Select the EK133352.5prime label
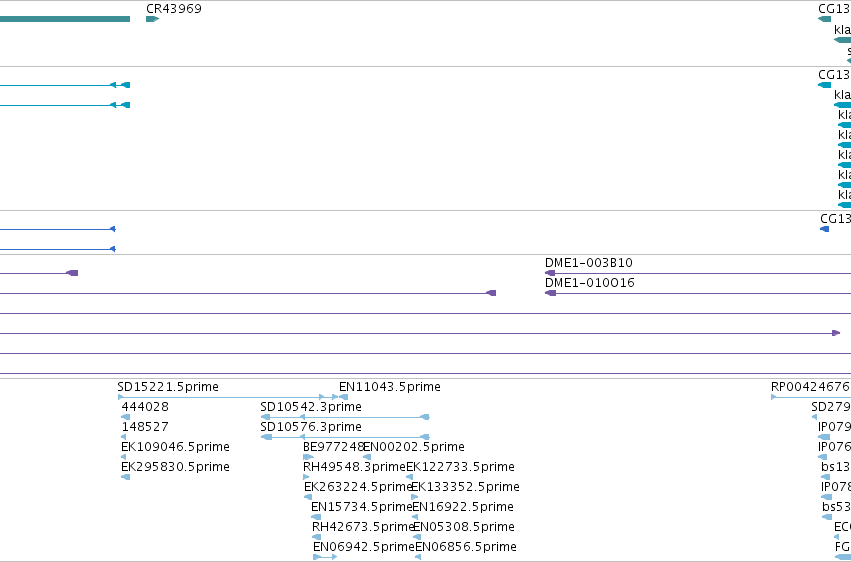 coord(465,487)
